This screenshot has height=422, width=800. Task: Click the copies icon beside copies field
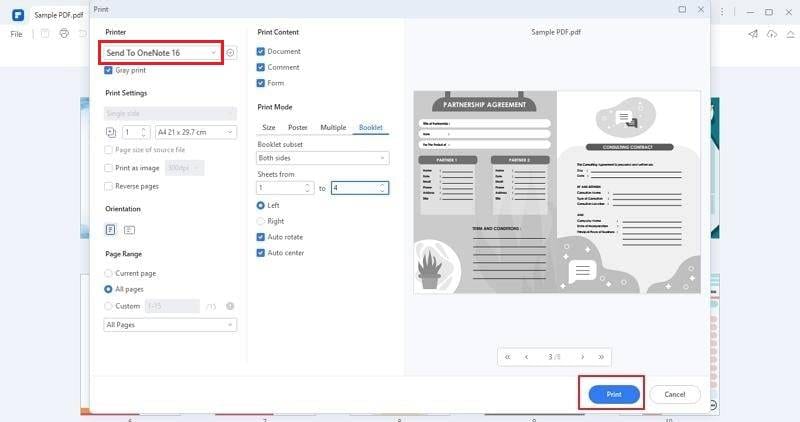(111, 132)
